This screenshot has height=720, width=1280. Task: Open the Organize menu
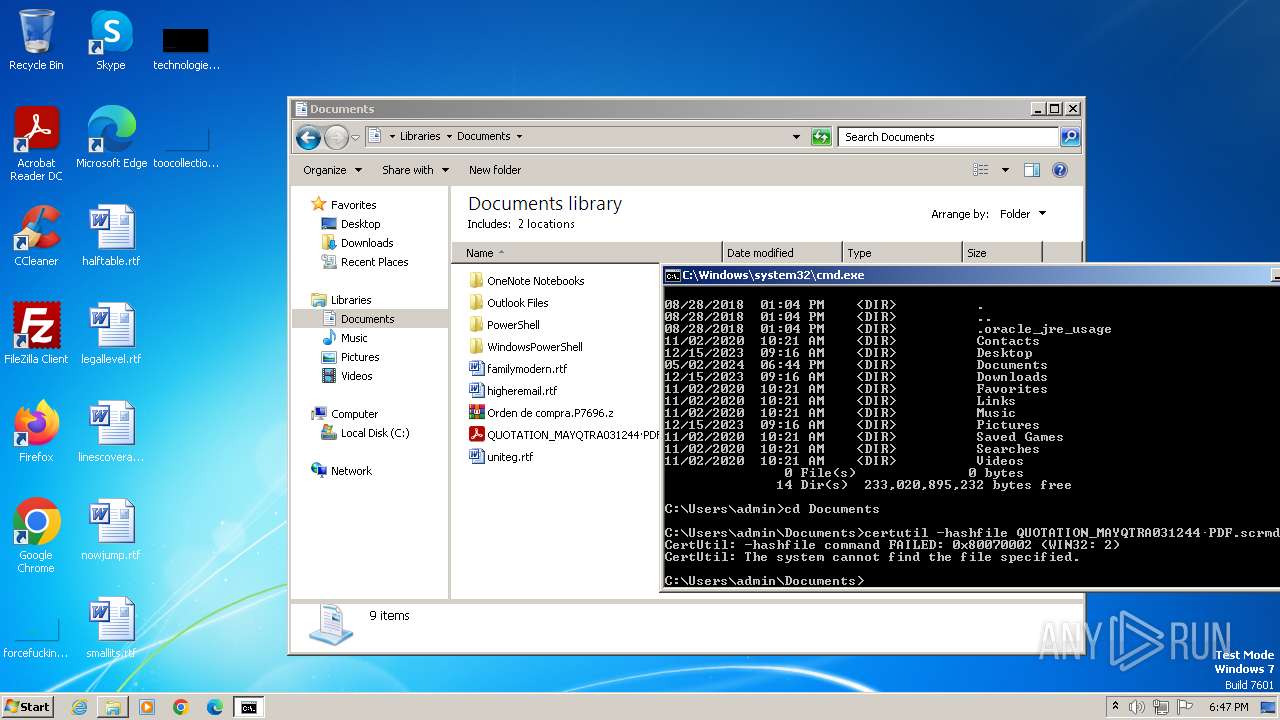332,170
